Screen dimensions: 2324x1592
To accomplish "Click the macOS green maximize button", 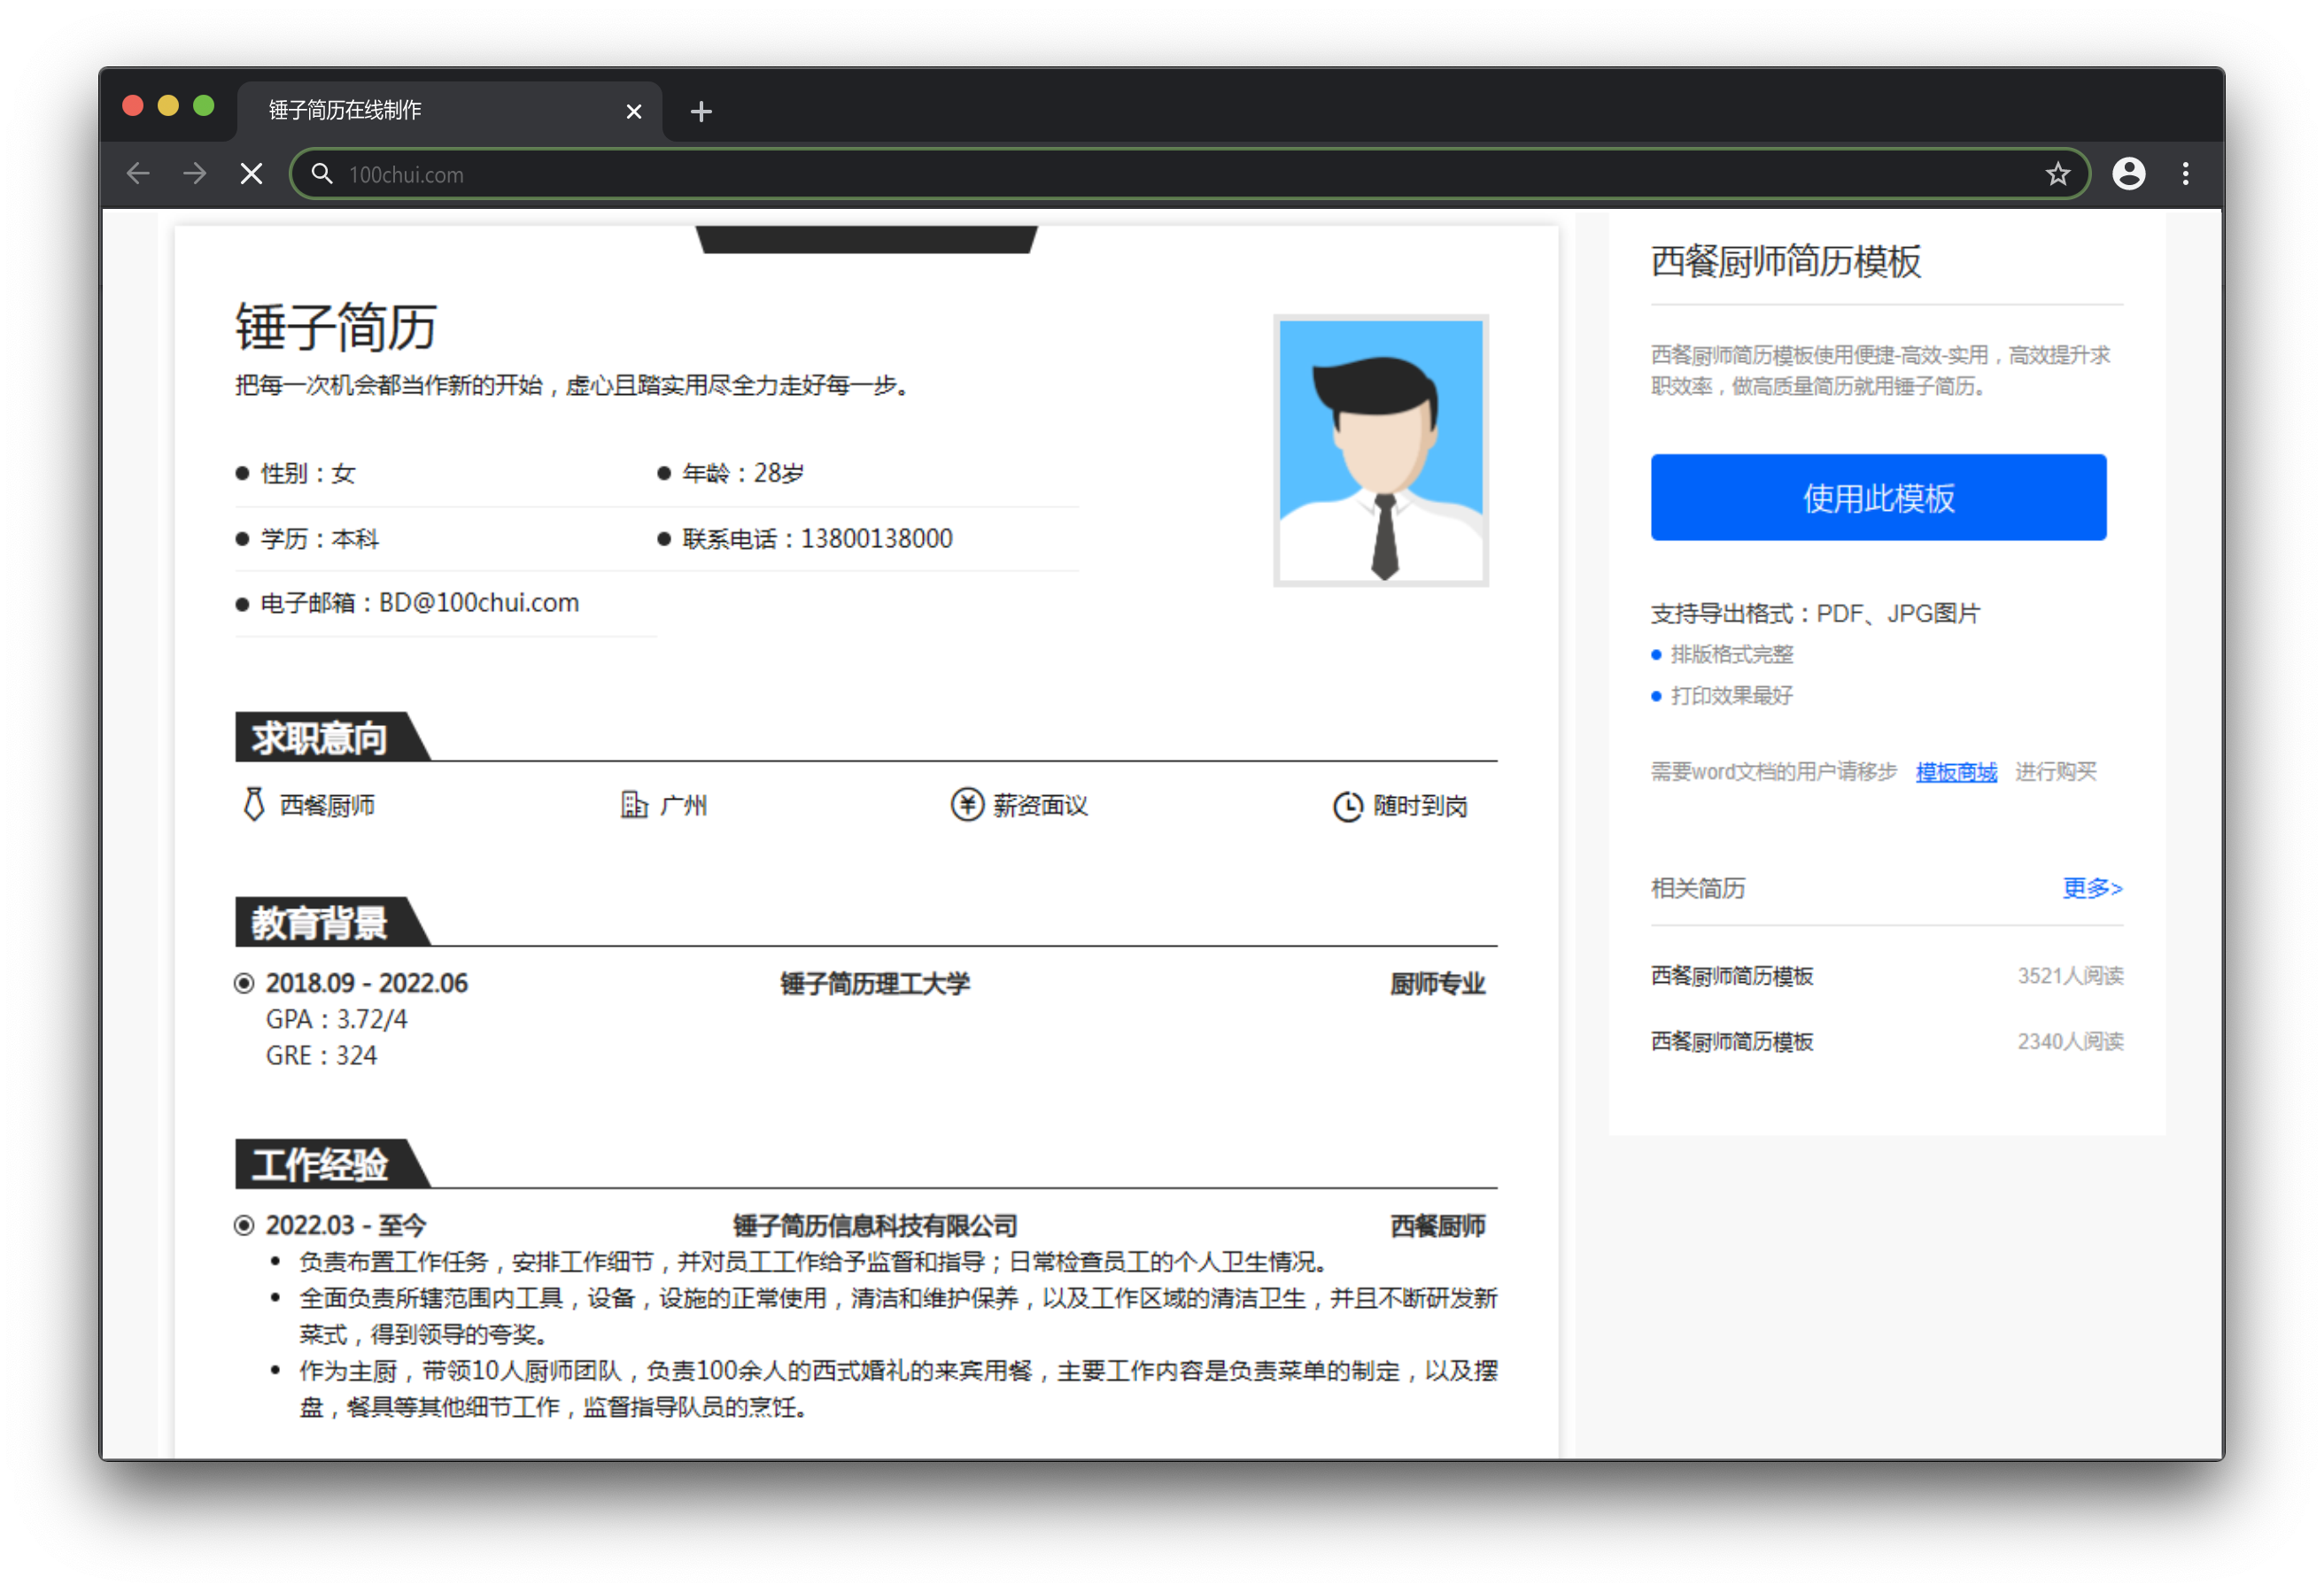I will (204, 106).
